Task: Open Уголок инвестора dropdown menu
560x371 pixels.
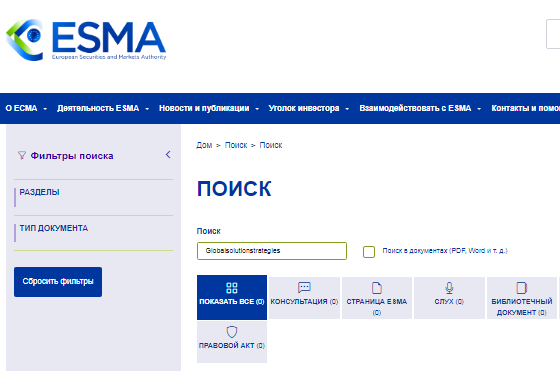Action: point(309,108)
